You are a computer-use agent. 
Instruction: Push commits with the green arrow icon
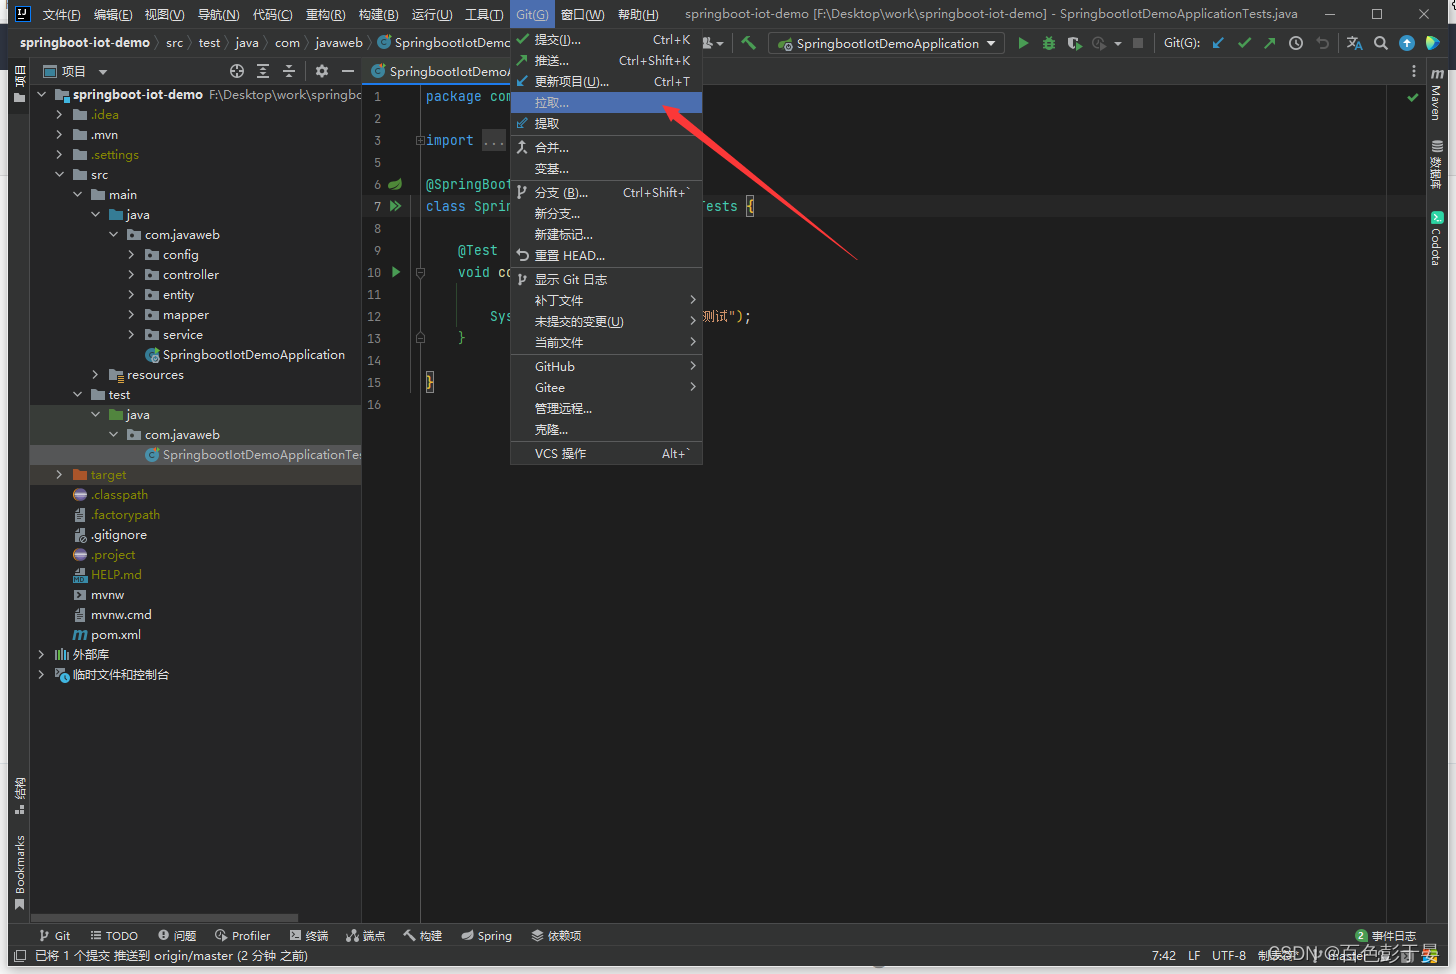click(x=1270, y=43)
